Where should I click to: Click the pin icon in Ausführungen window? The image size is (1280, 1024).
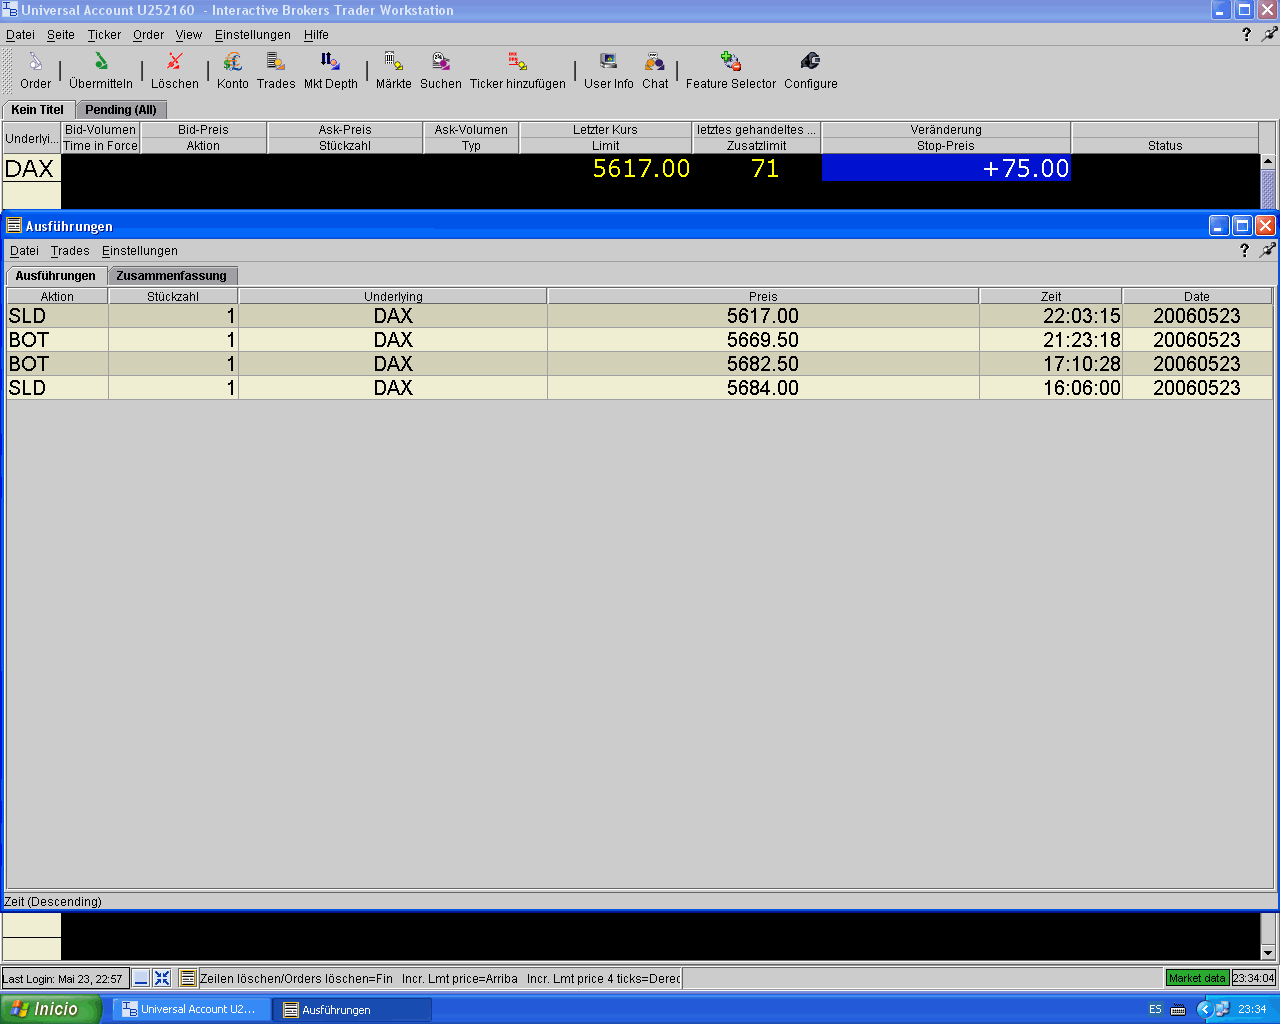(1267, 251)
